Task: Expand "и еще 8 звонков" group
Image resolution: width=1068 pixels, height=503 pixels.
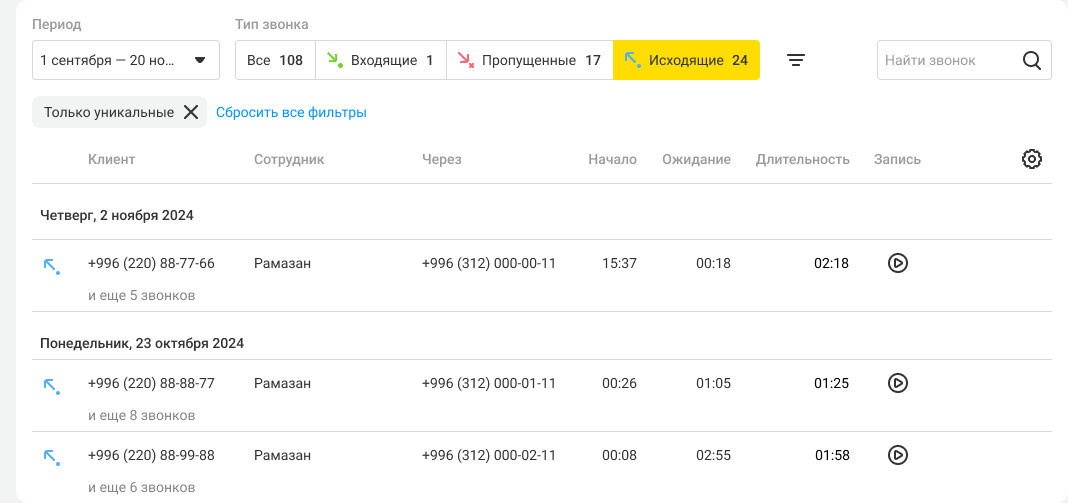Action: pos(141,415)
